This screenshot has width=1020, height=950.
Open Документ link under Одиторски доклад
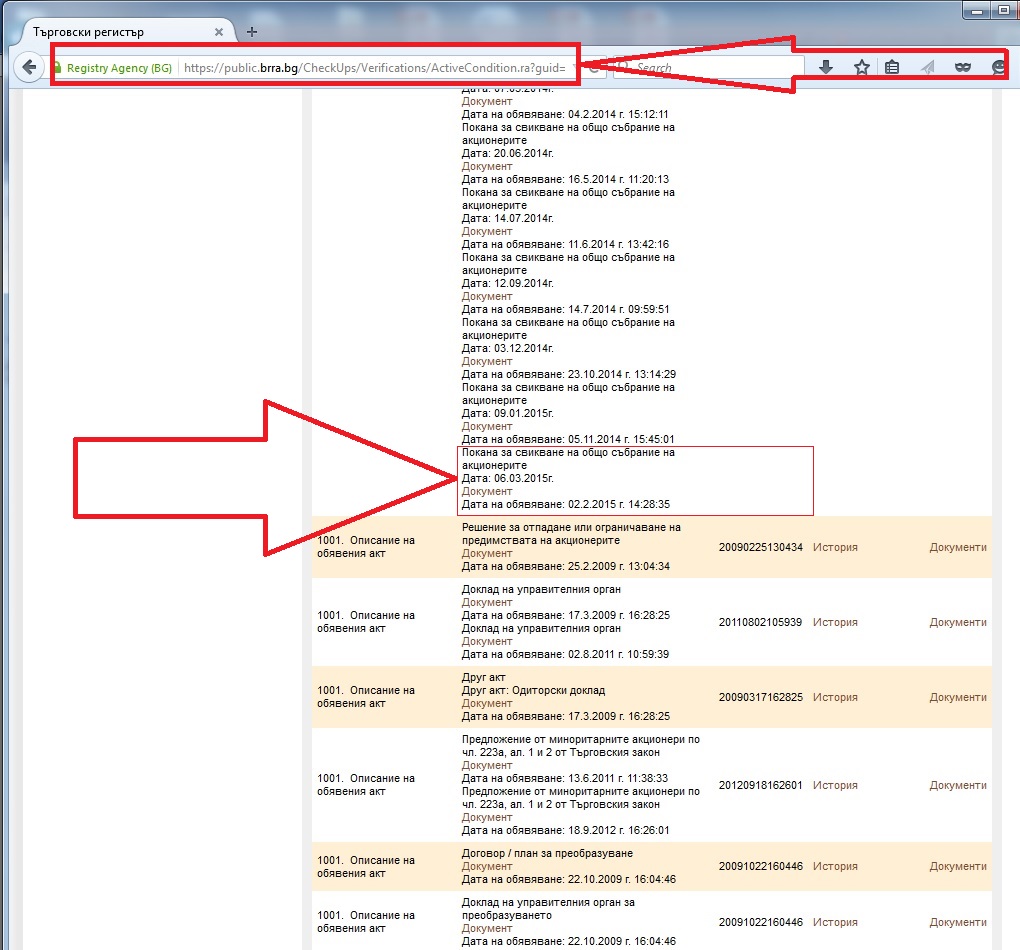tap(486, 703)
